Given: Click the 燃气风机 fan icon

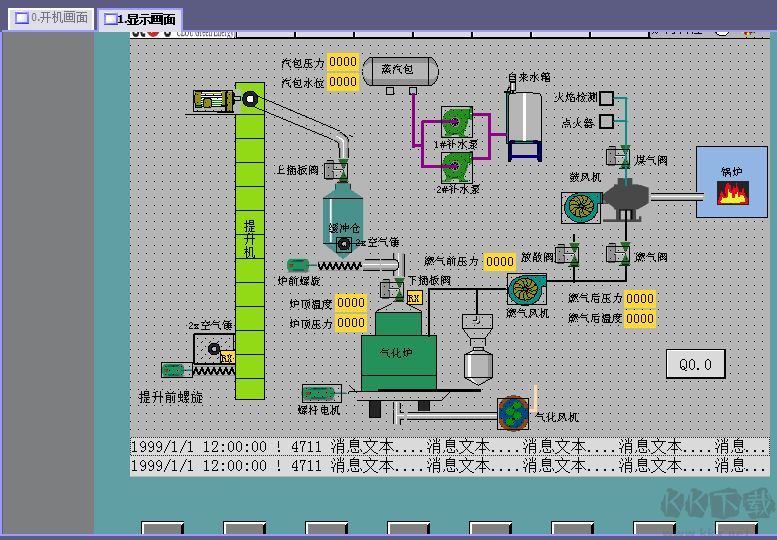Looking at the screenshot, I should (526, 289).
